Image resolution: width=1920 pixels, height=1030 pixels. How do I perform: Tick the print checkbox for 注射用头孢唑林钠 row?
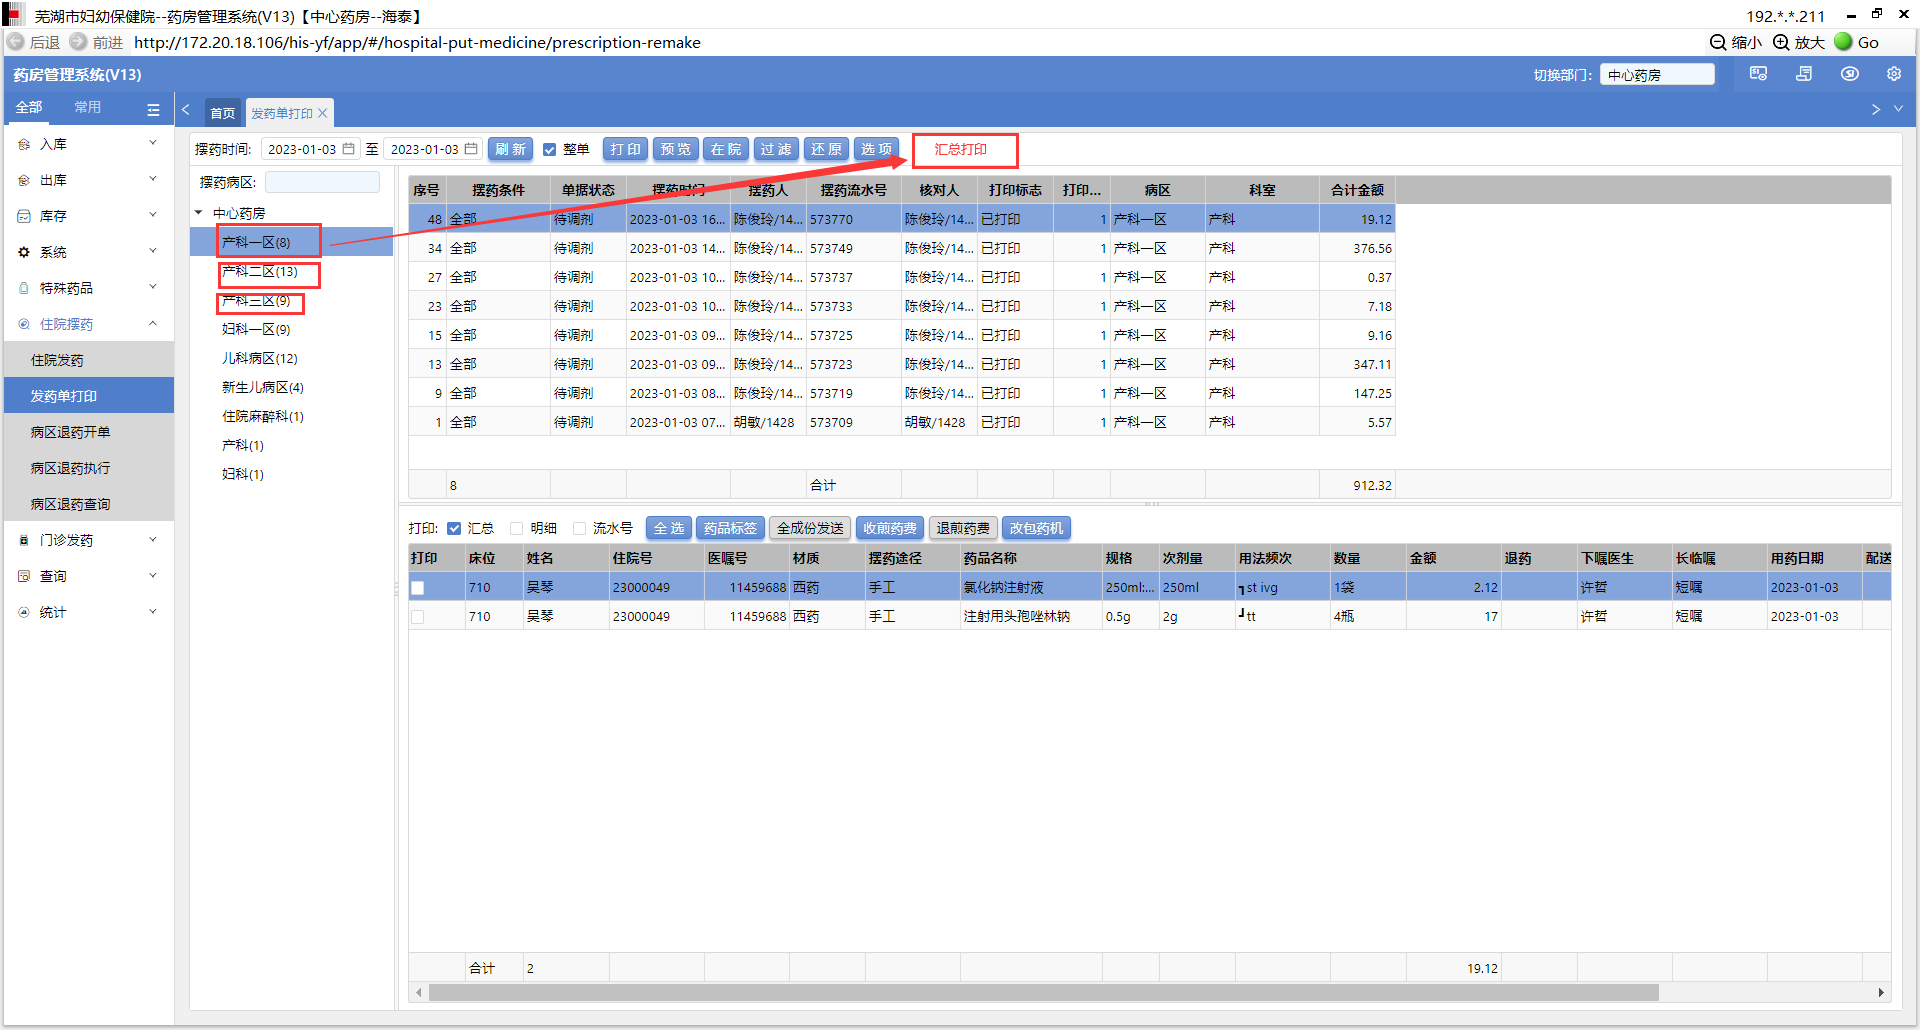418,617
